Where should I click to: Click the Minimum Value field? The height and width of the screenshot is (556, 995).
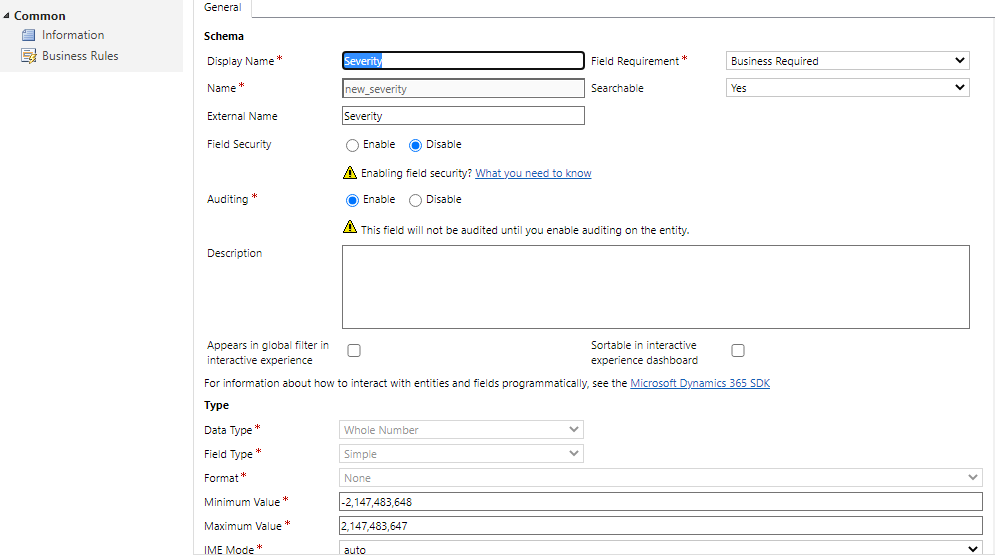pyautogui.click(x=661, y=502)
